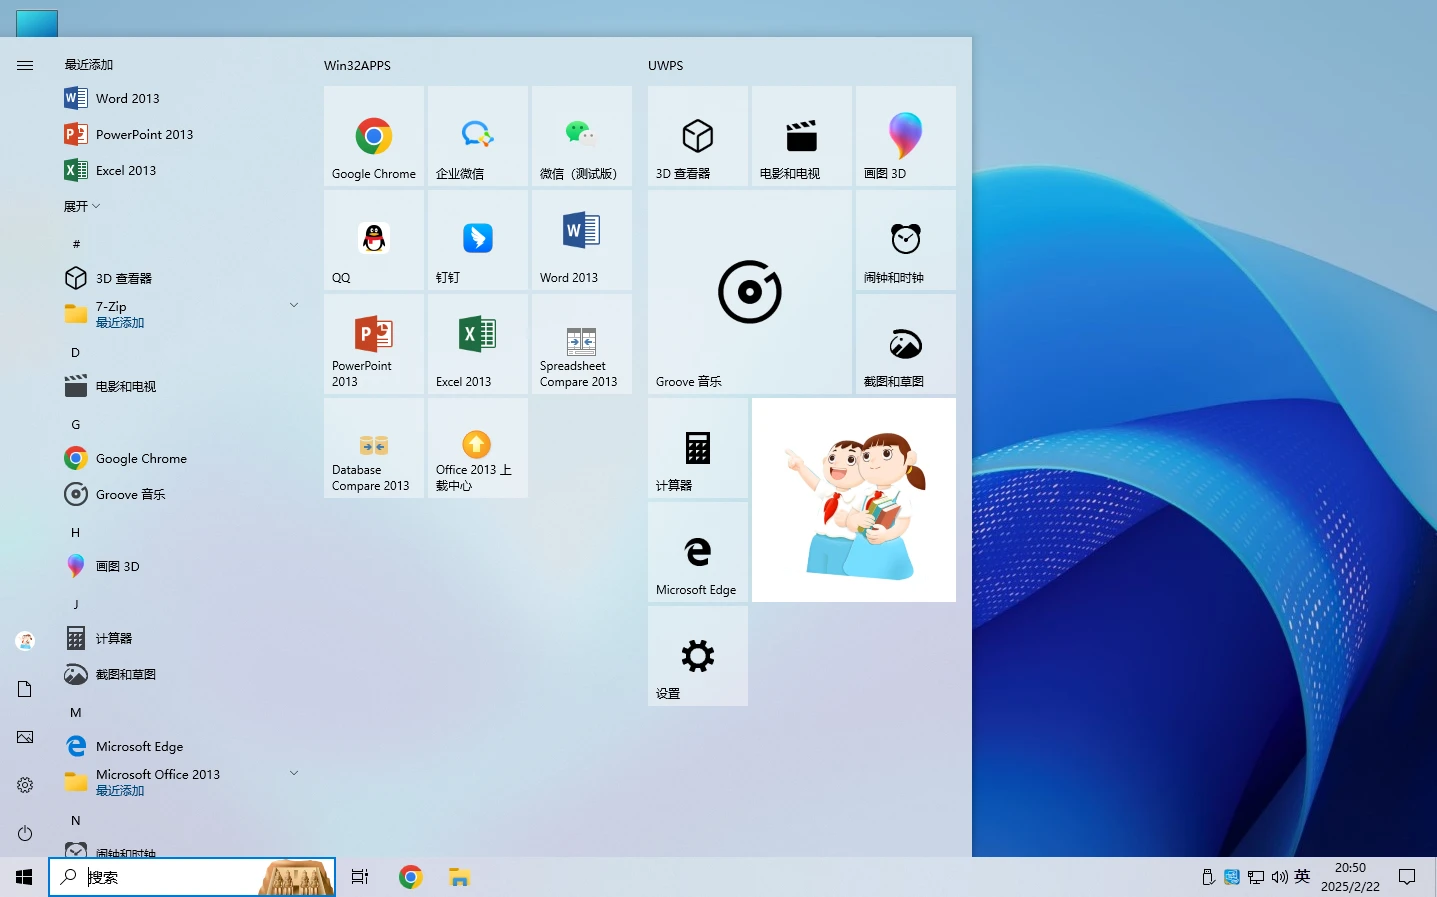Viewport: 1437px width, 897px height.
Task: Launch the QQ penguin tile
Action: click(x=374, y=240)
